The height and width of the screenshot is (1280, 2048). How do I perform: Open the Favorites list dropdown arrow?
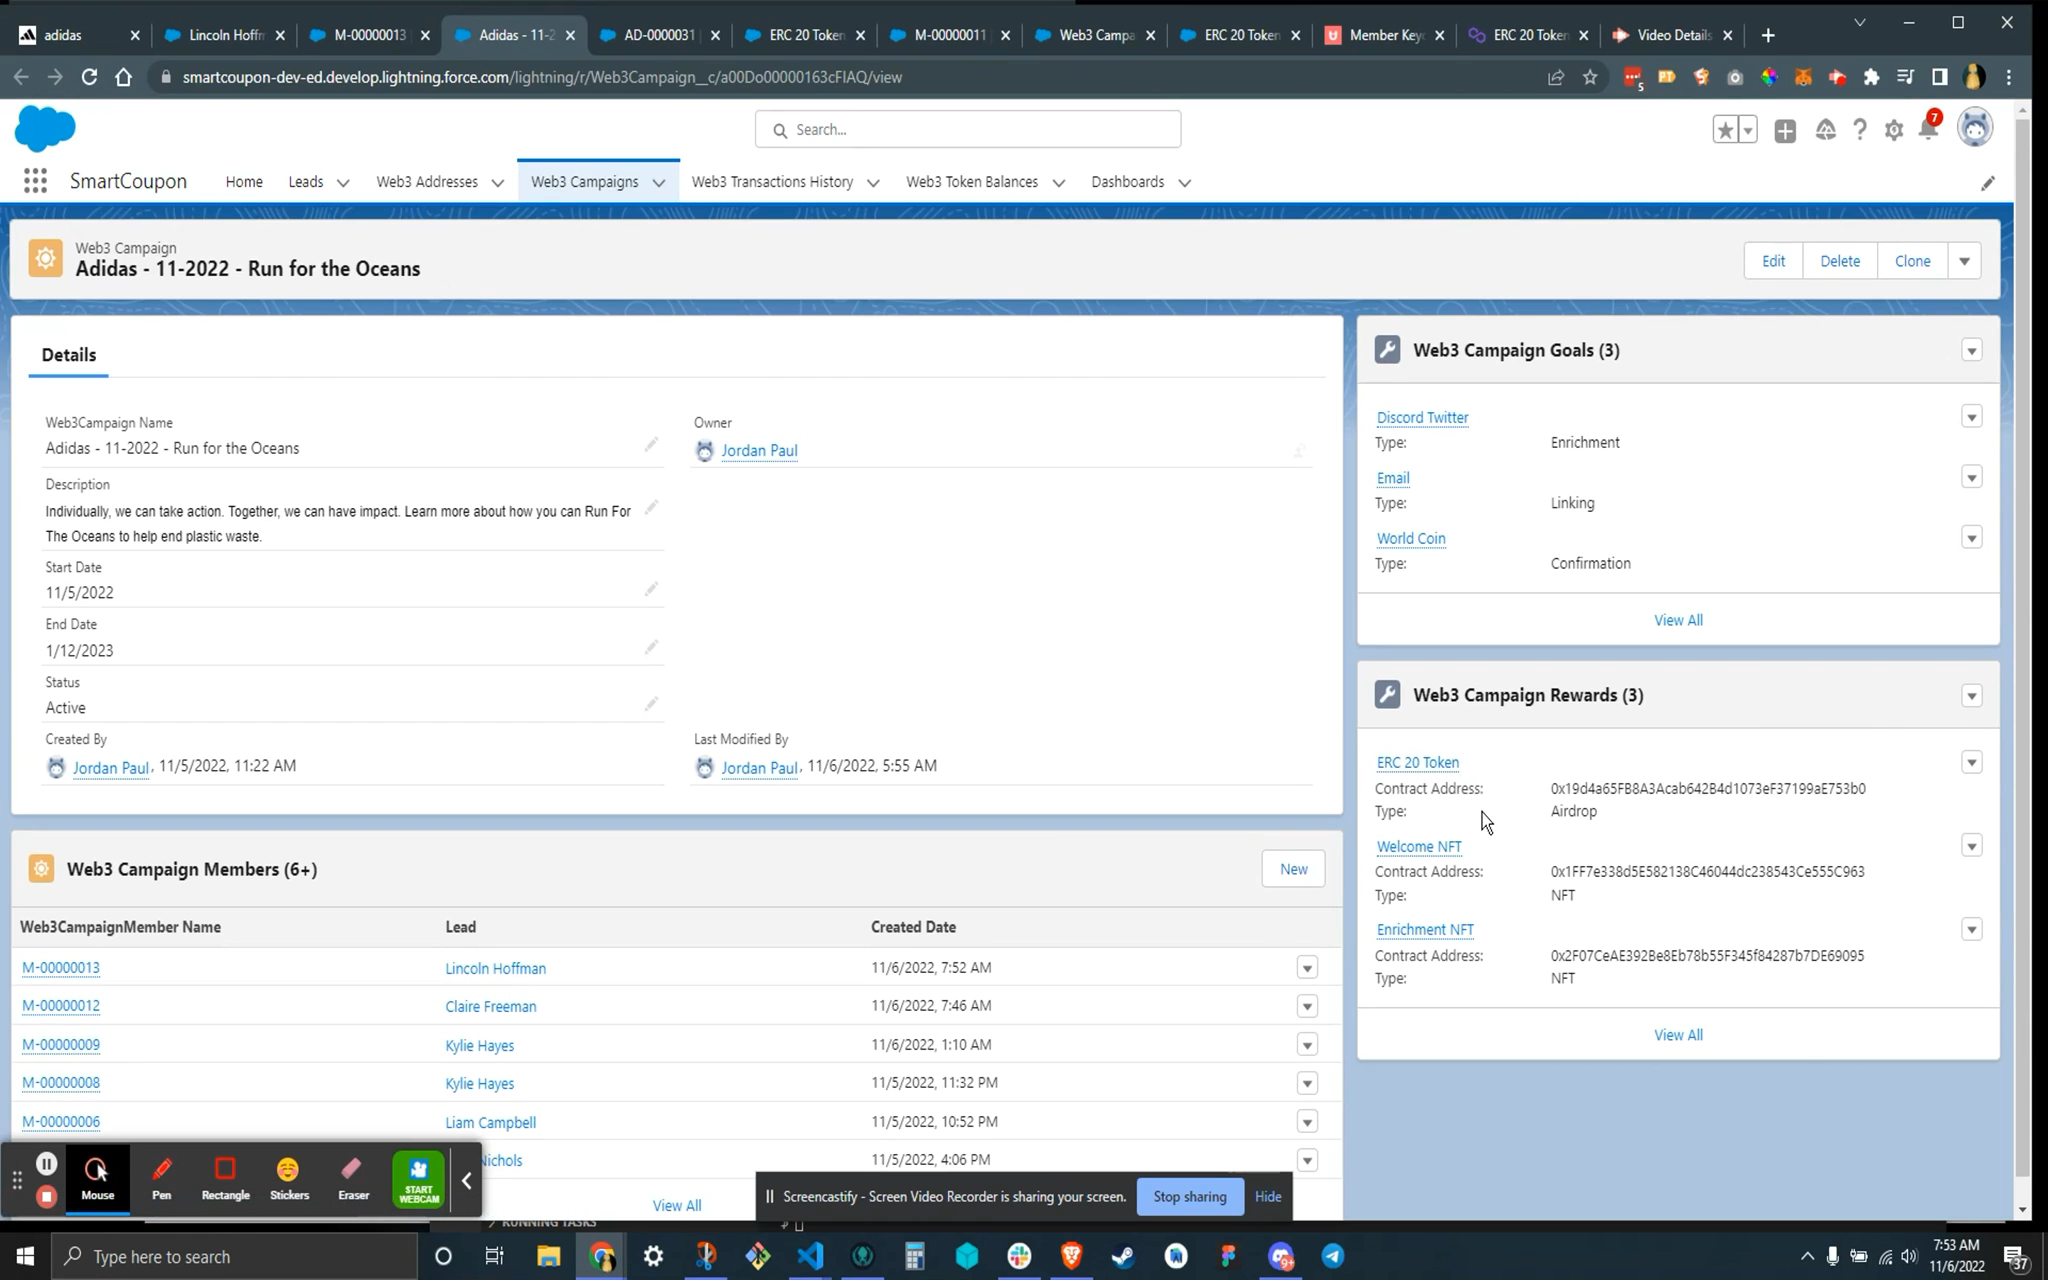pyautogui.click(x=1748, y=130)
